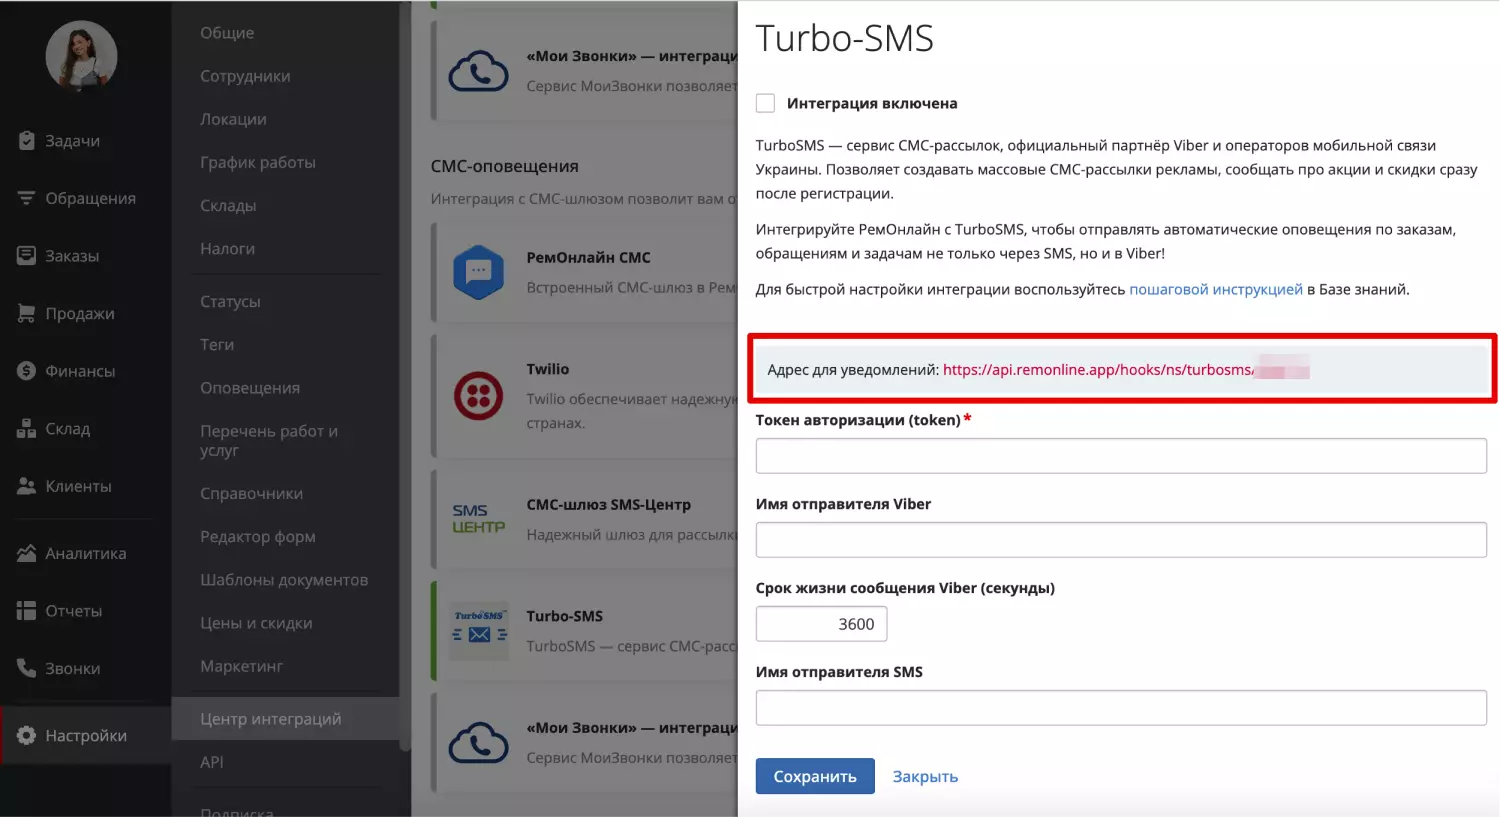Open Обращения in the left sidebar

point(90,198)
